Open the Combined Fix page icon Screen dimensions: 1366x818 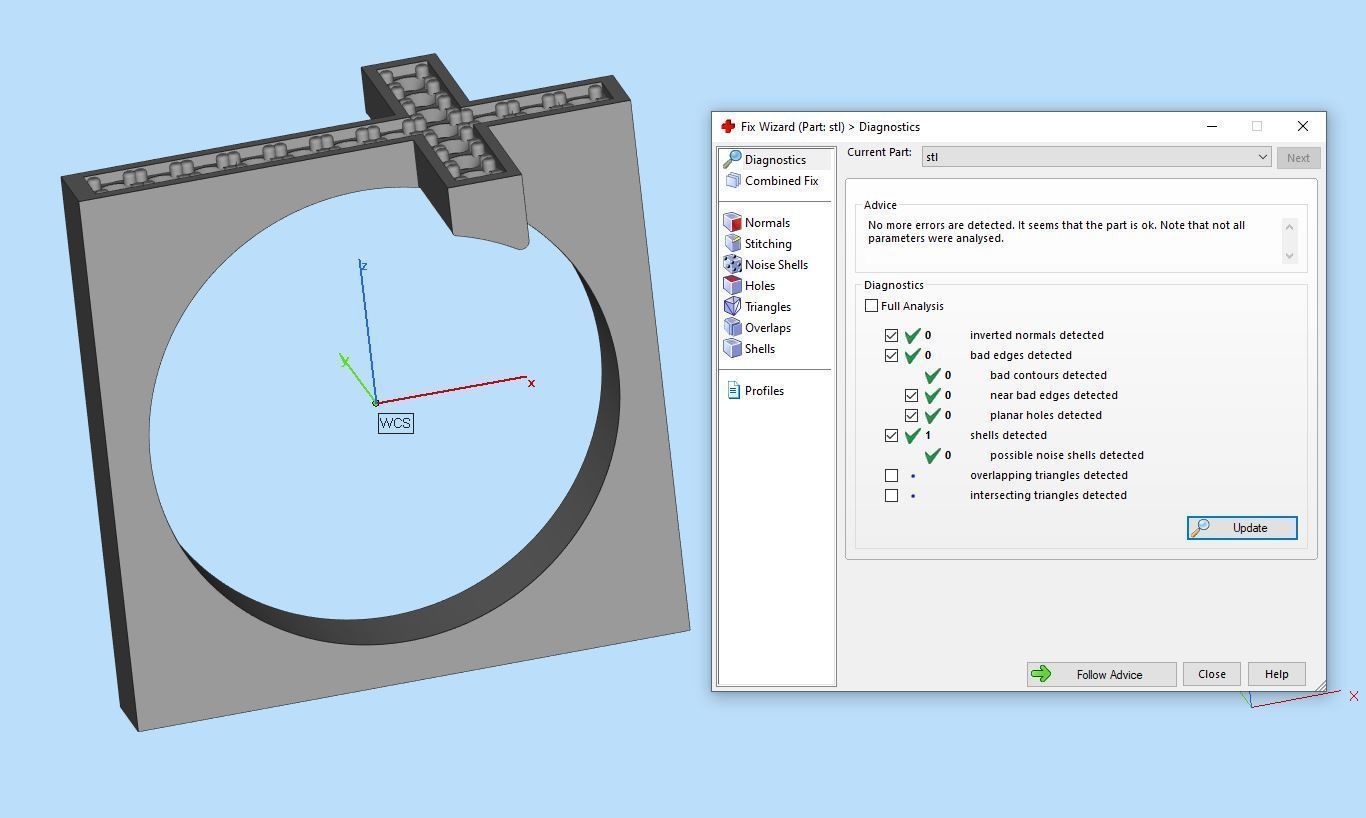click(x=733, y=181)
